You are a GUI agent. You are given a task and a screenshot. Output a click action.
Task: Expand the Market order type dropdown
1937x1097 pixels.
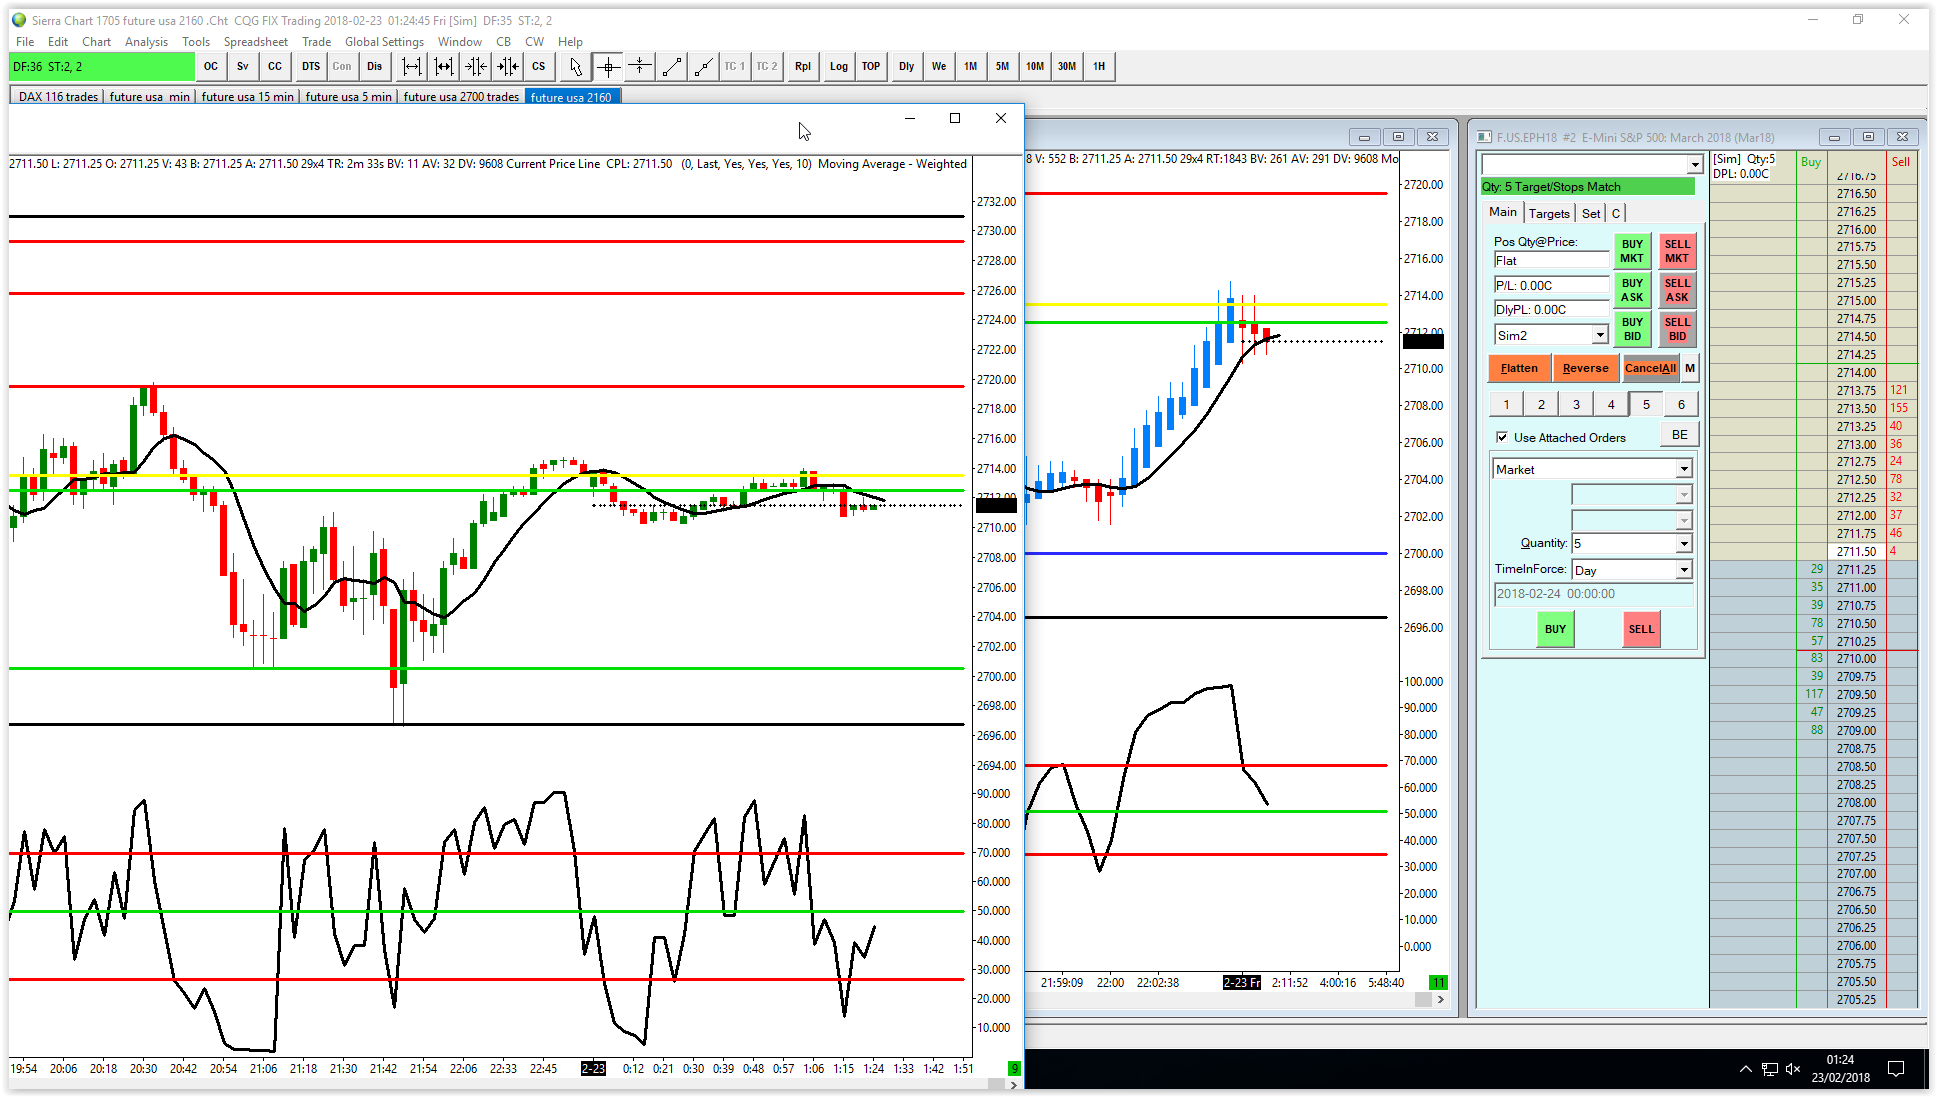coord(1684,469)
